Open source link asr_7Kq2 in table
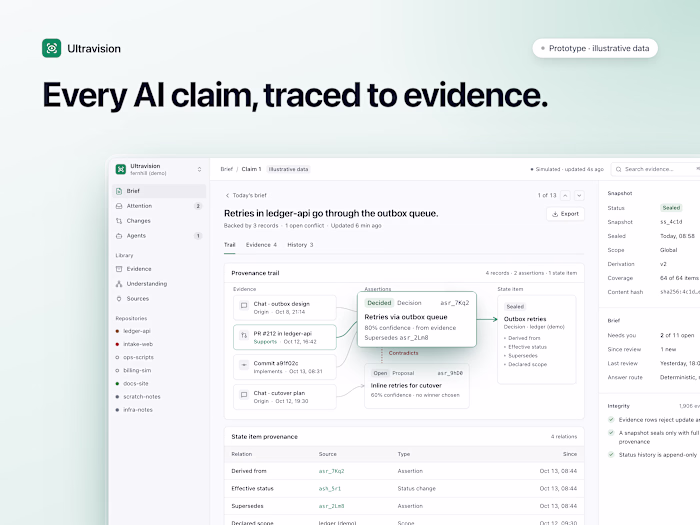700x525 pixels. (x=331, y=471)
